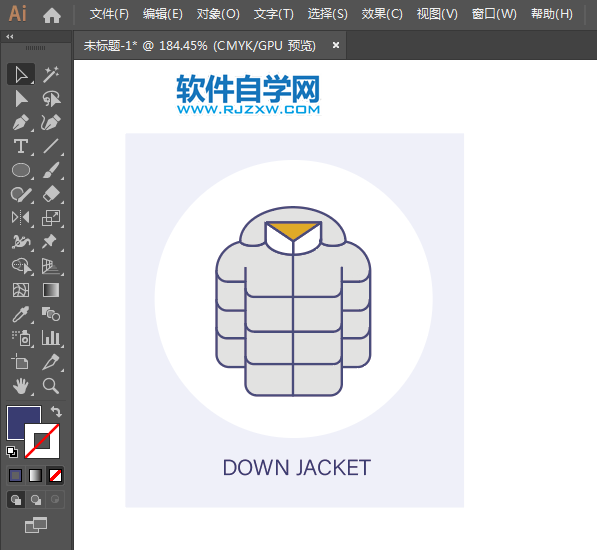Select the Direct Selection tool

21,99
